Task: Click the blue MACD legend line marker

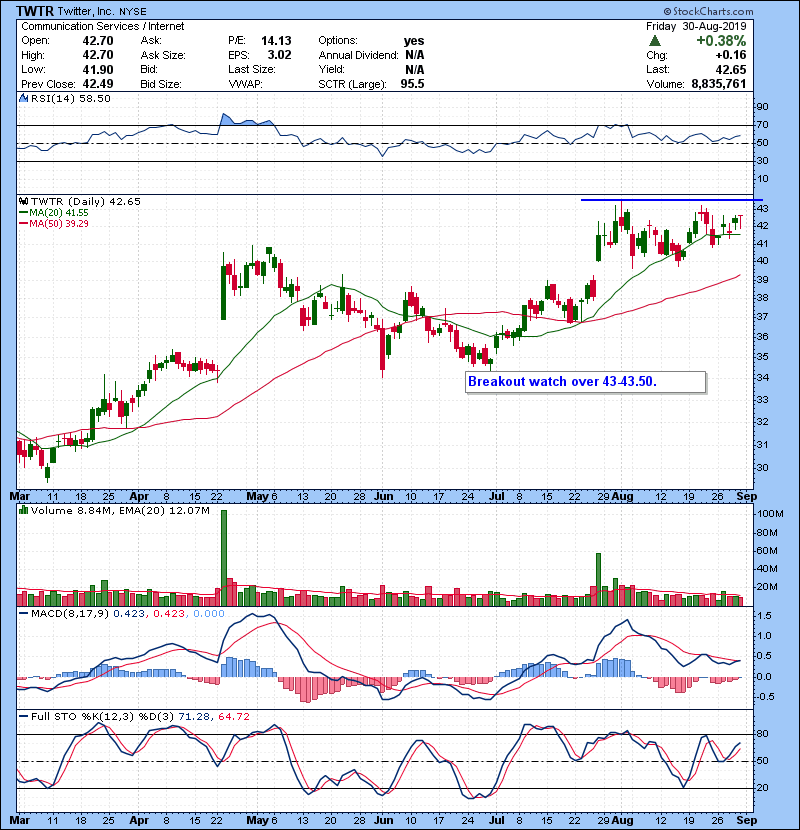Action: pos(23,614)
